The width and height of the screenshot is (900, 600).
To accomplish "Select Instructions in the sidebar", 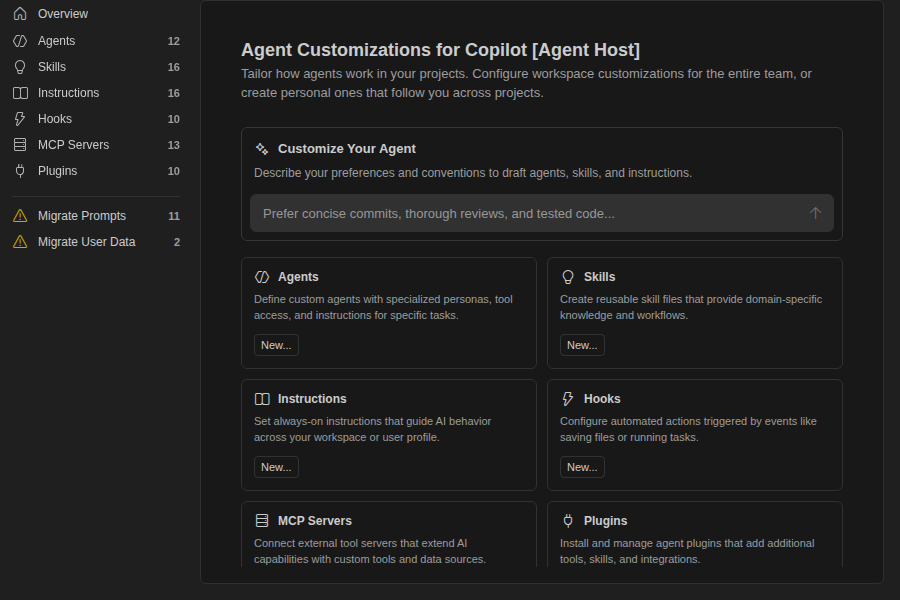I will (96, 93).
